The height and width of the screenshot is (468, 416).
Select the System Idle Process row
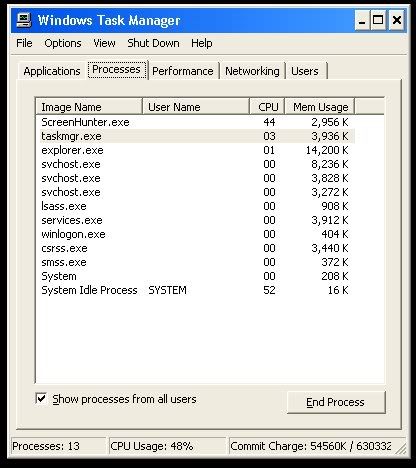pos(197,290)
